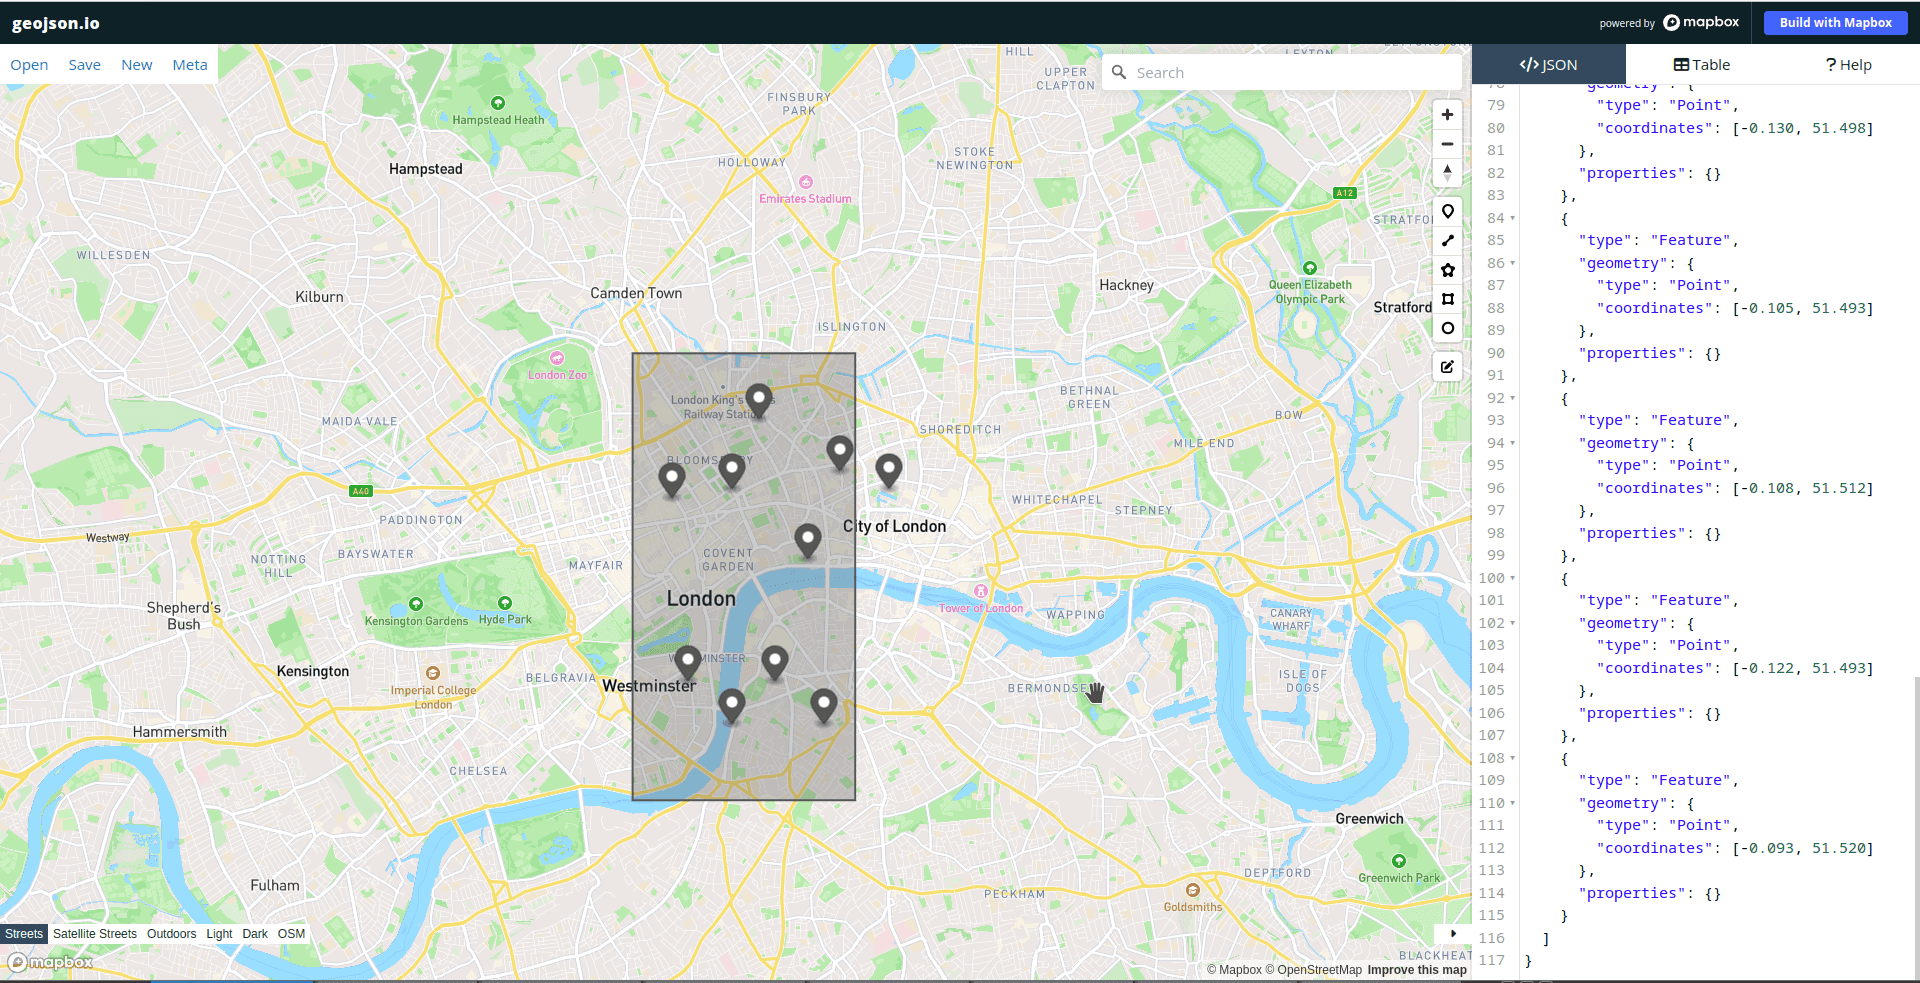Activate the edit geometries tool
The width and height of the screenshot is (1920, 983).
click(1447, 367)
